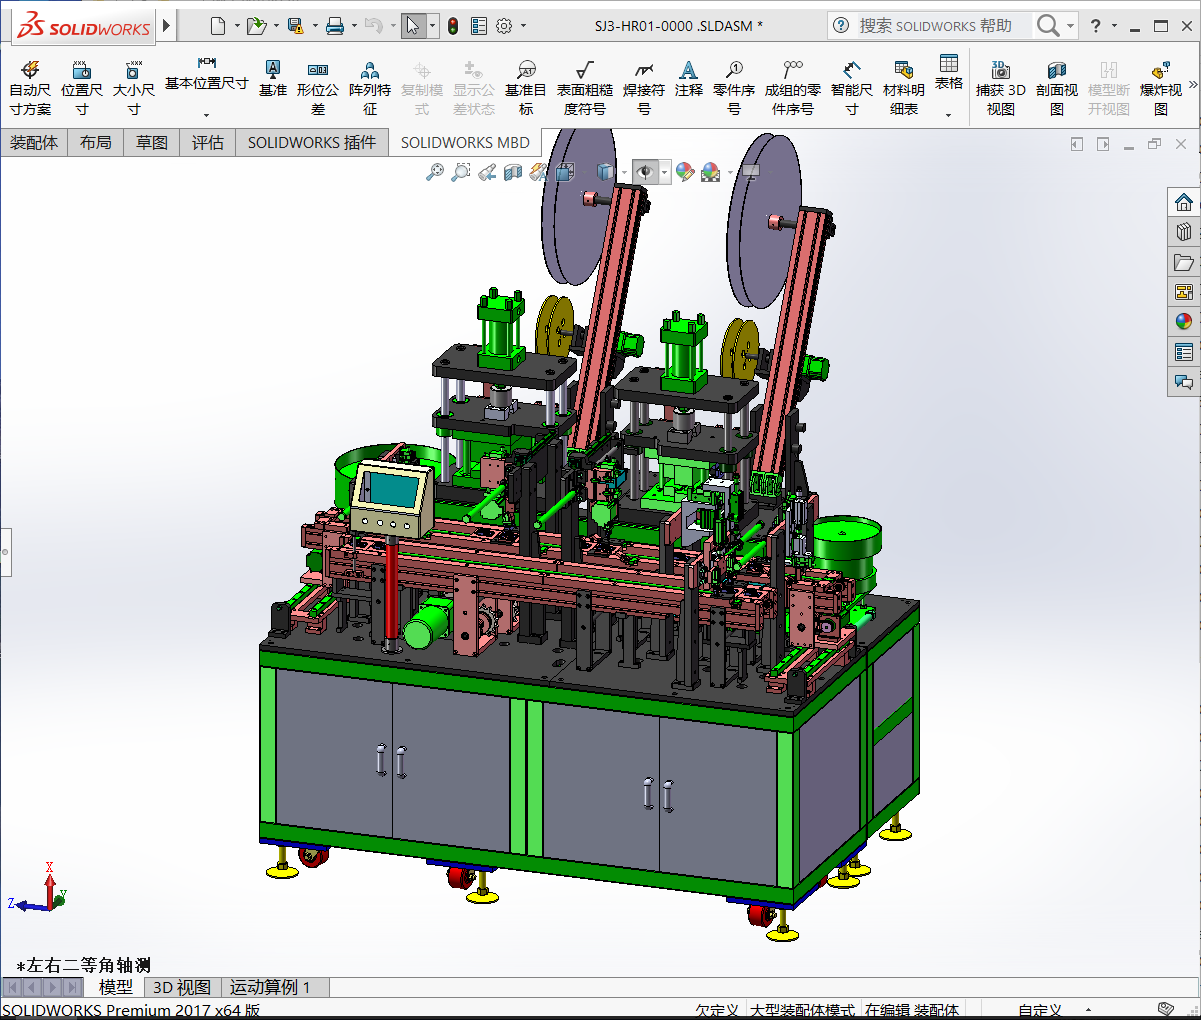Click the 自定义 units status button
The height and width of the screenshot is (1020, 1201).
point(1041,1010)
